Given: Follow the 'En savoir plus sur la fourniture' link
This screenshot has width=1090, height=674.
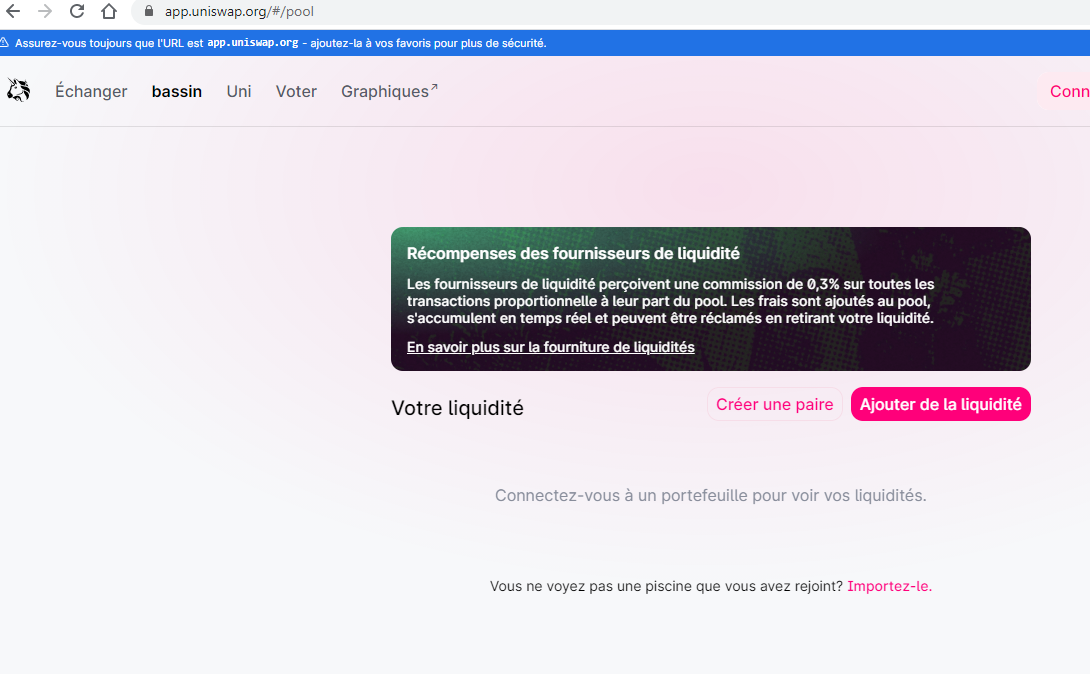Looking at the screenshot, I should (550, 347).
